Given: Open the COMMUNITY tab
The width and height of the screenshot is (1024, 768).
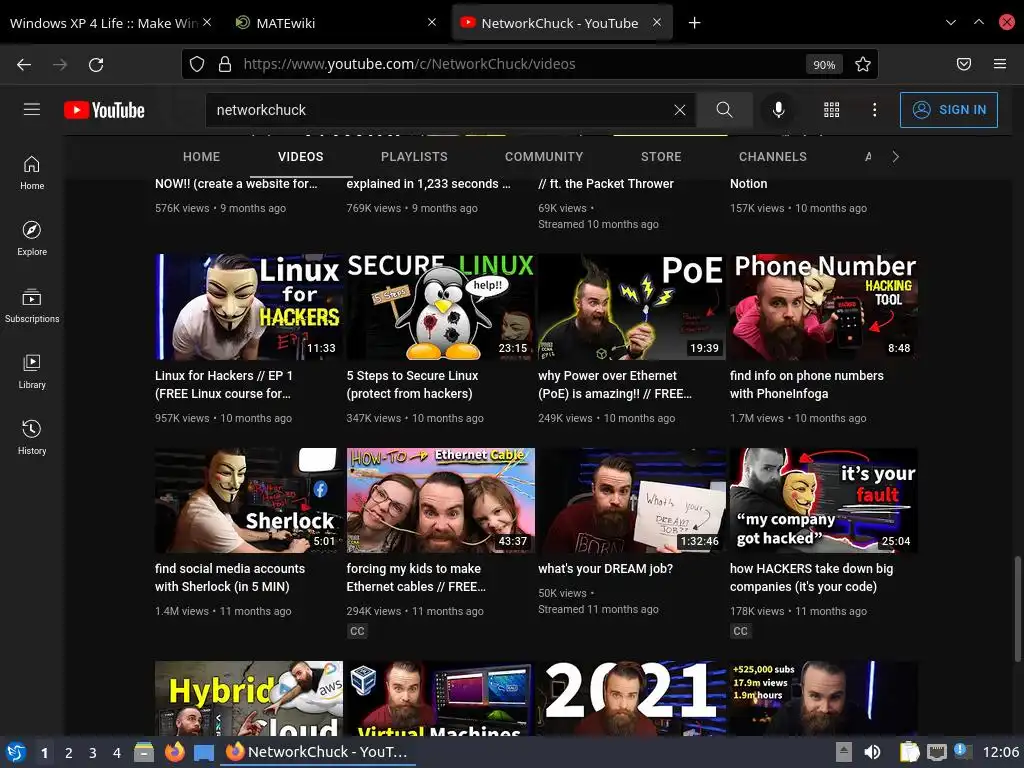Looking at the screenshot, I should pyautogui.click(x=544, y=157).
